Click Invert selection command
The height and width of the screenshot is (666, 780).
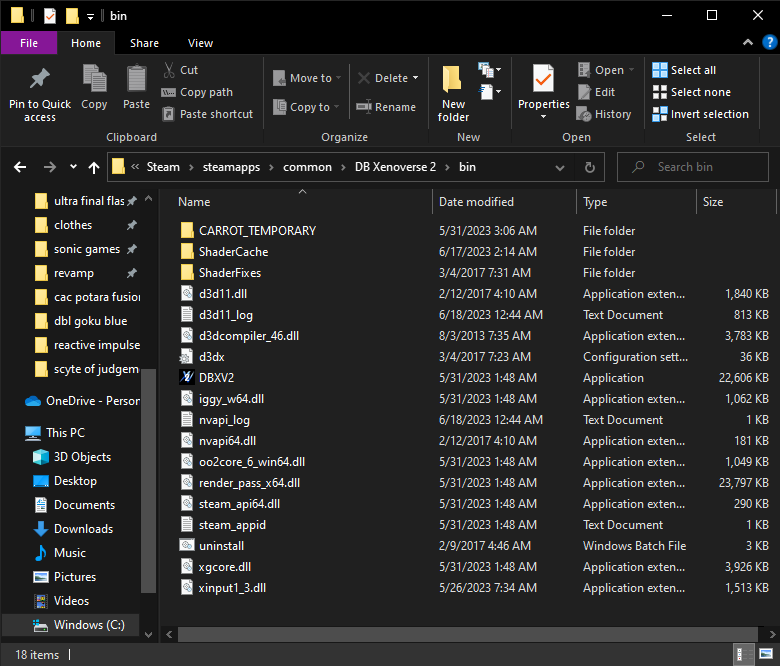[700, 114]
